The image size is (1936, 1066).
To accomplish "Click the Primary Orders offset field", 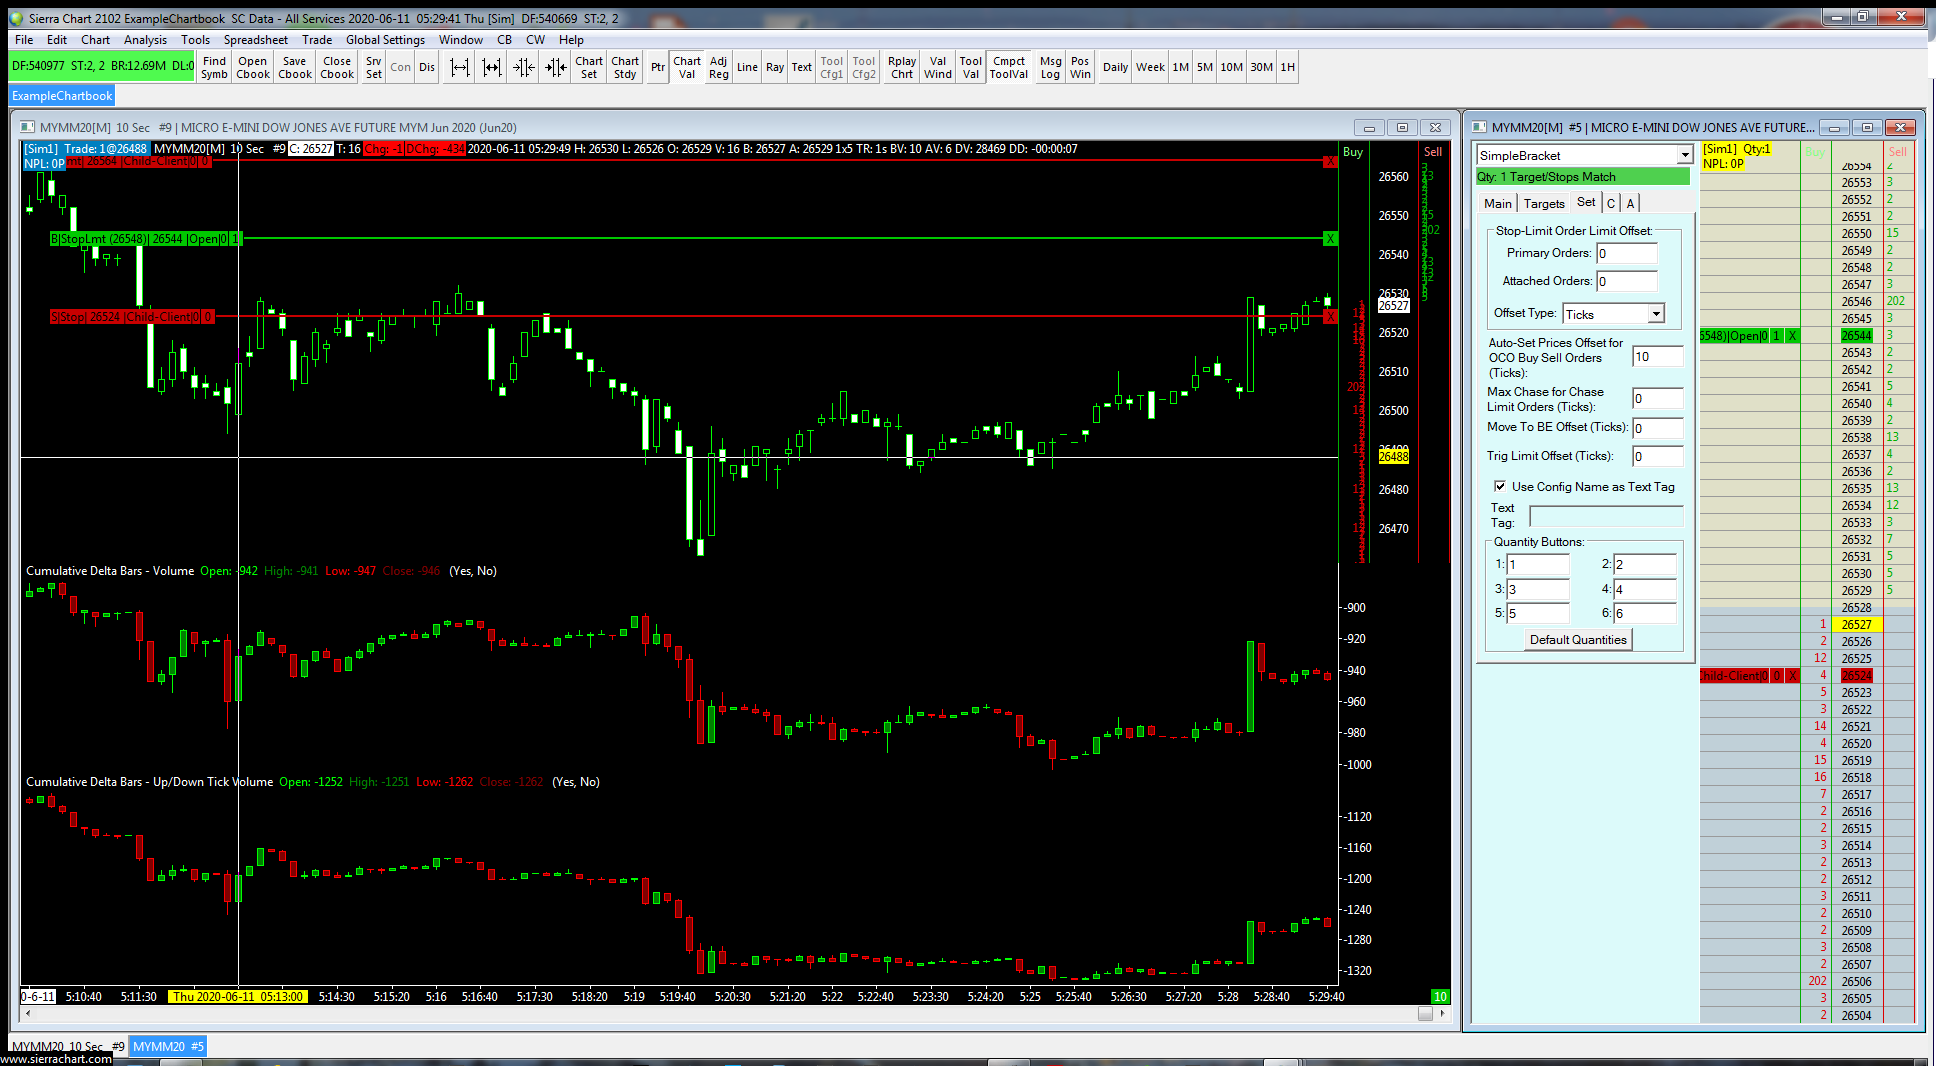I will click(1627, 254).
